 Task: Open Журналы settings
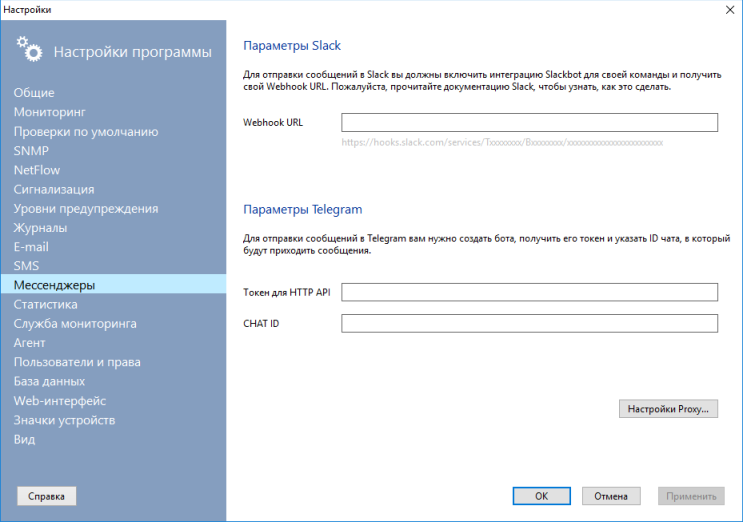coord(40,228)
